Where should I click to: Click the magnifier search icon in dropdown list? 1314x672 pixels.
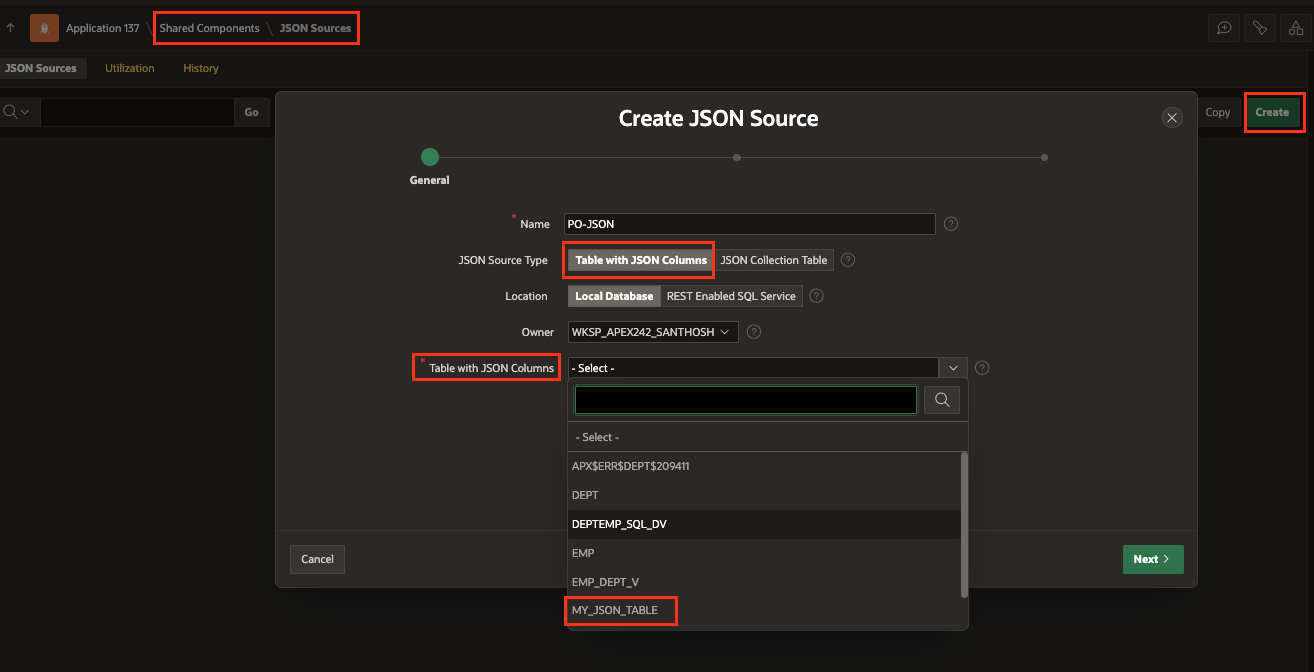941,400
